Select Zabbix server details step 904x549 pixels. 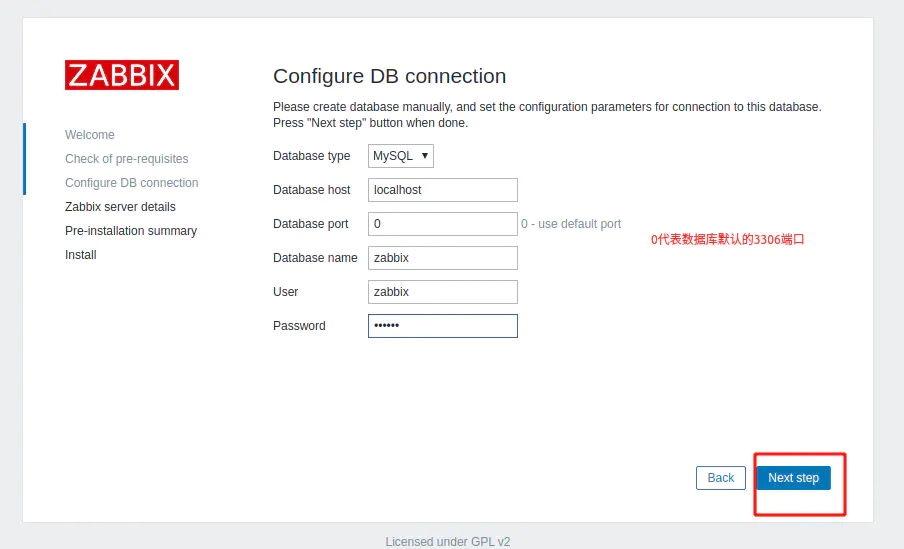point(120,207)
